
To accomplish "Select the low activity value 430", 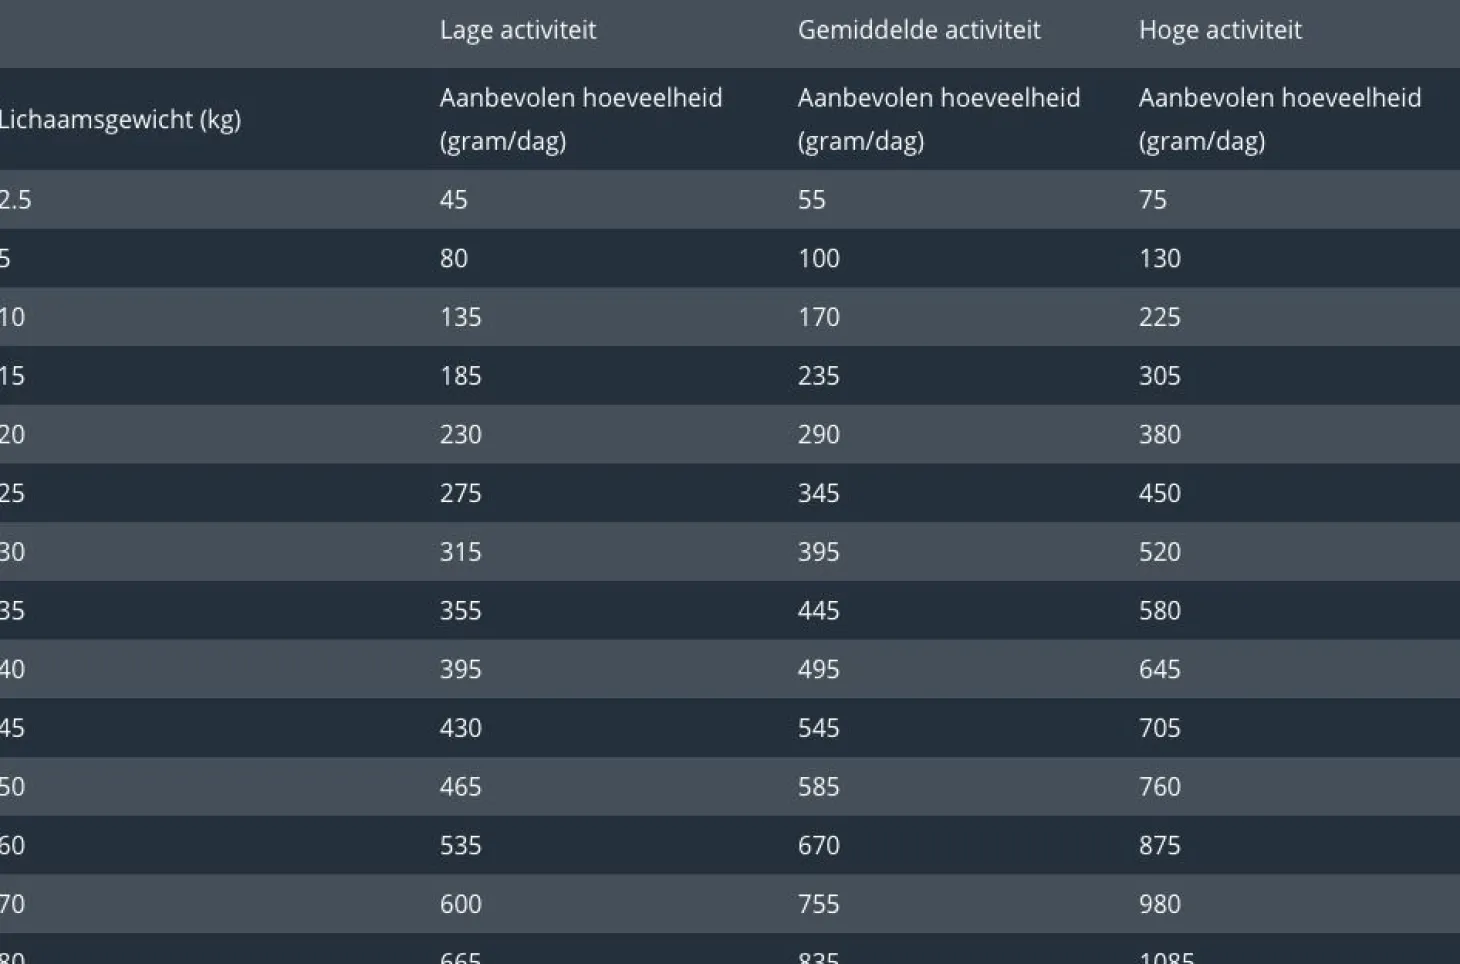I will pyautogui.click(x=460, y=728).
